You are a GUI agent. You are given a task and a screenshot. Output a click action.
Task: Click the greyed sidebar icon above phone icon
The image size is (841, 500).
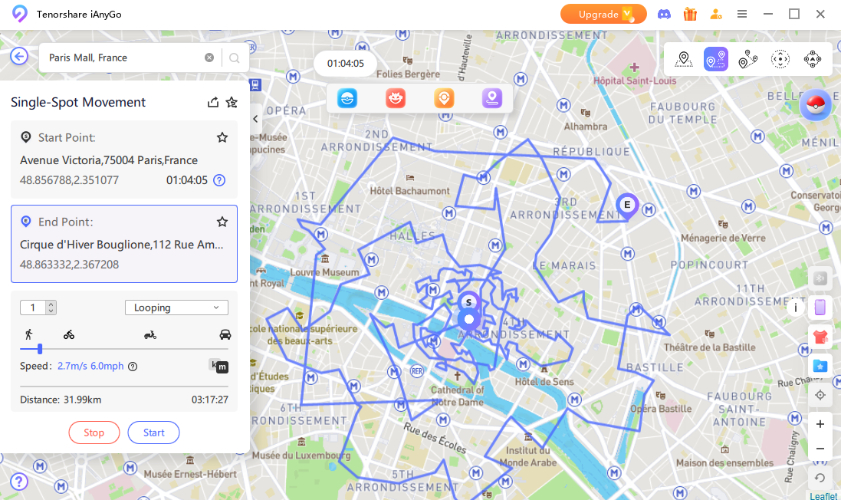(820, 278)
